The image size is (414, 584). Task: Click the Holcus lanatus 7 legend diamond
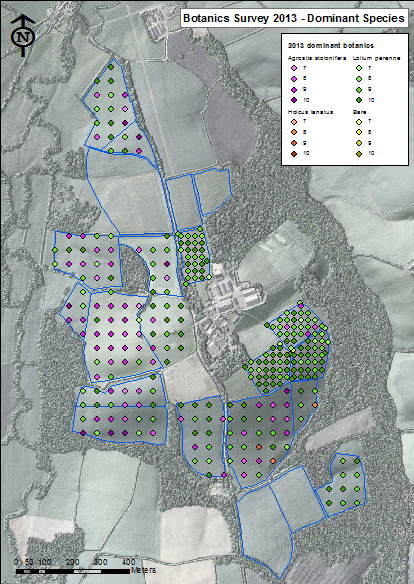[x=294, y=122]
